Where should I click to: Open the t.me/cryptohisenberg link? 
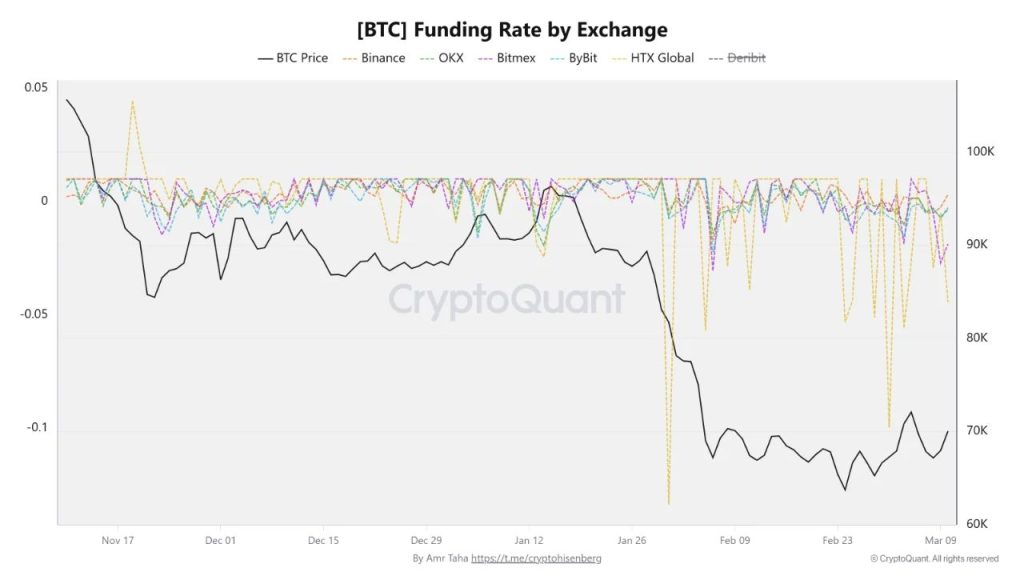coord(536,558)
